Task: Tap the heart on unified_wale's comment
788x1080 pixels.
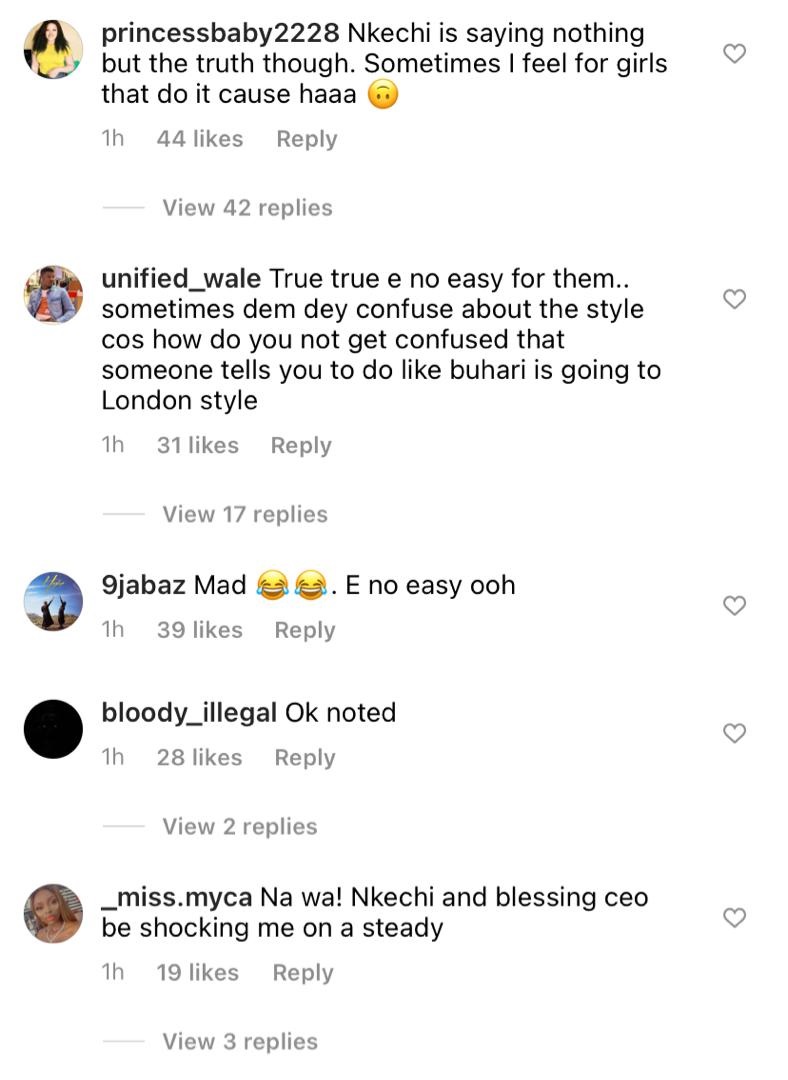Action: click(x=735, y=299)
